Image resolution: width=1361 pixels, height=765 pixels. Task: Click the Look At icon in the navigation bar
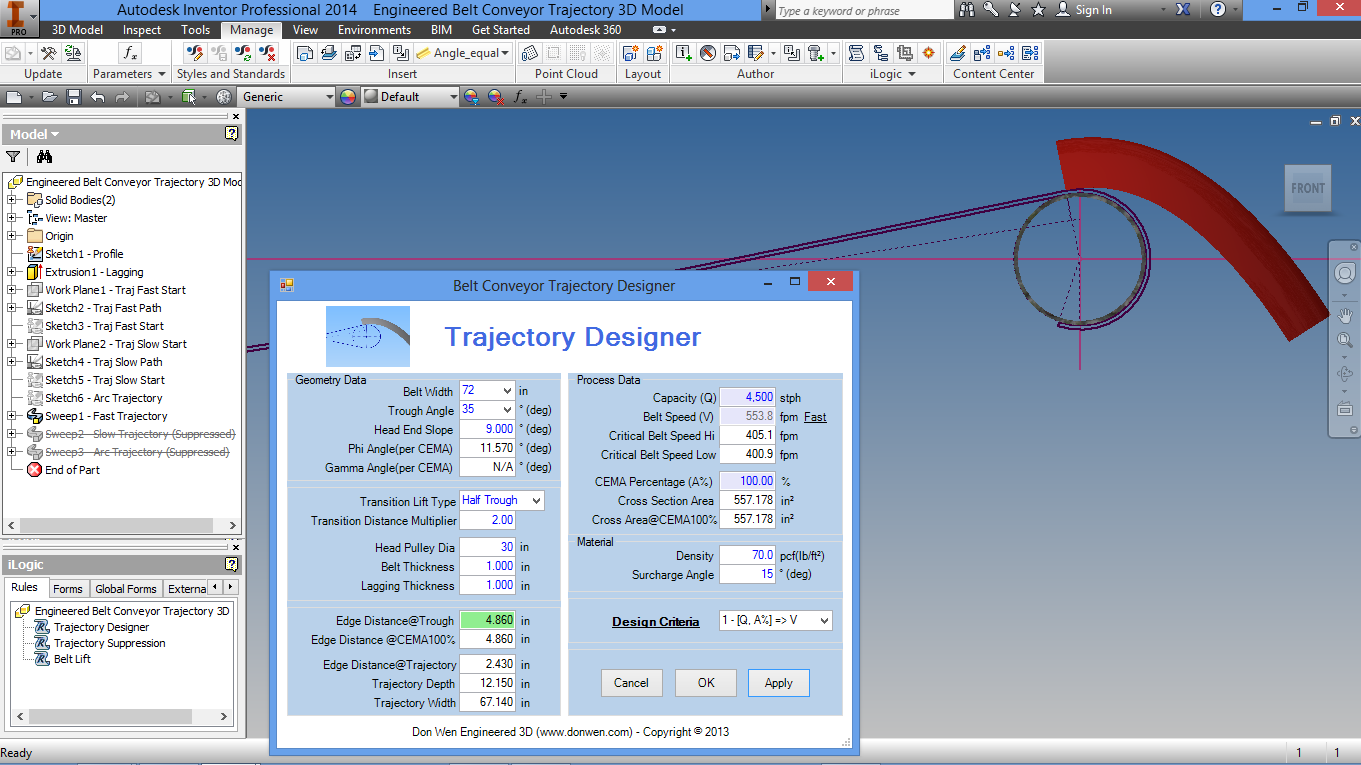click(x=1345, y=409)
